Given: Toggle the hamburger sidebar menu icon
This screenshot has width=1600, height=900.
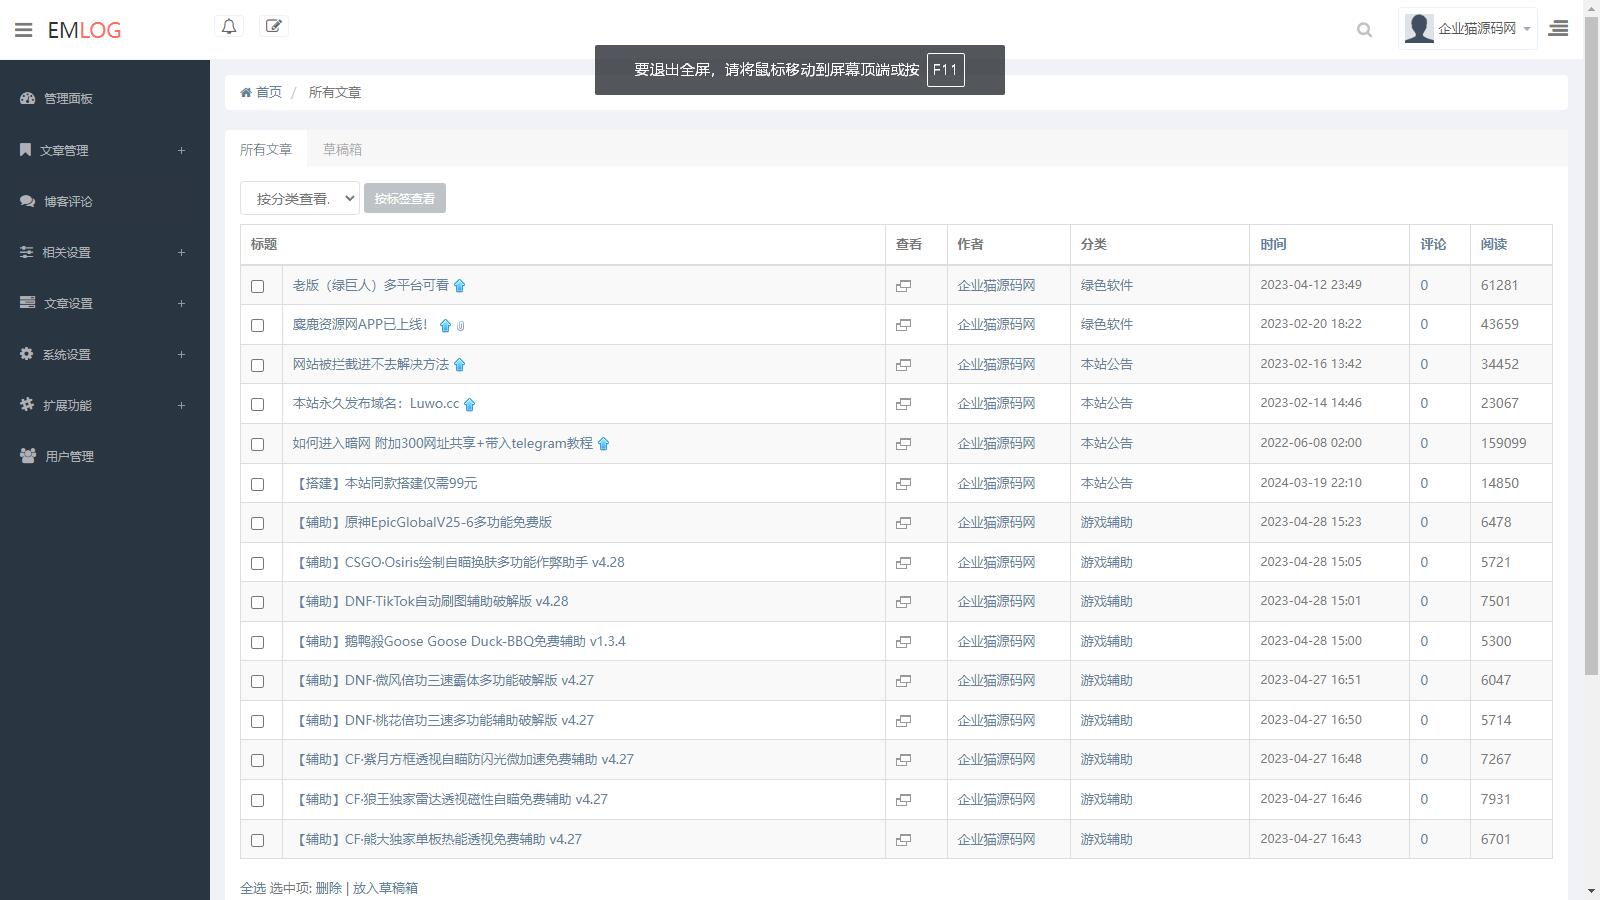Looking at the screenshot, I should 24,30.
